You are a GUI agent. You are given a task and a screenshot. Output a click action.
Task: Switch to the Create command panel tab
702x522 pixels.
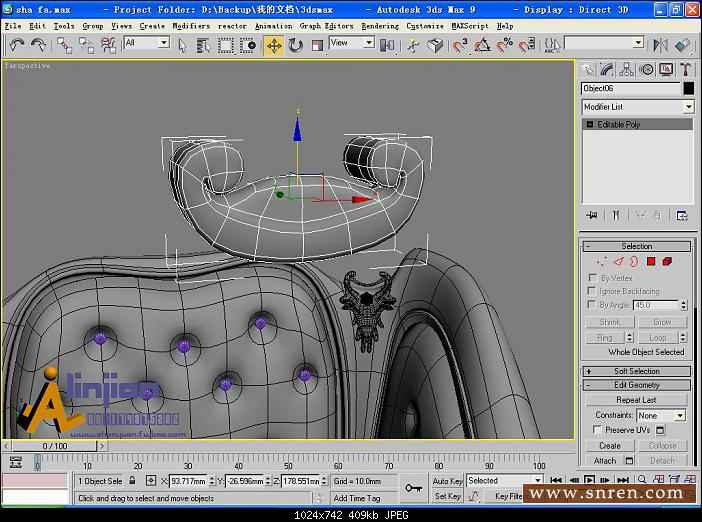[587, 70]
